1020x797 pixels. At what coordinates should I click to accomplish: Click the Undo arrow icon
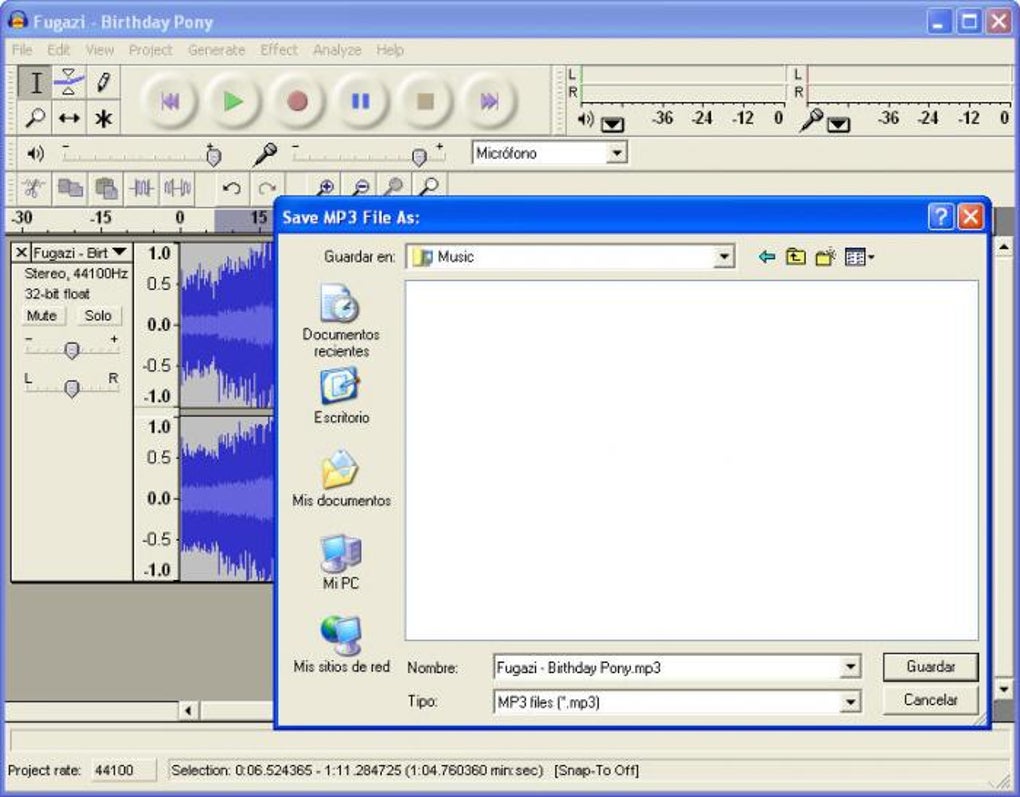pyautogui.click(x=232, y=189)
